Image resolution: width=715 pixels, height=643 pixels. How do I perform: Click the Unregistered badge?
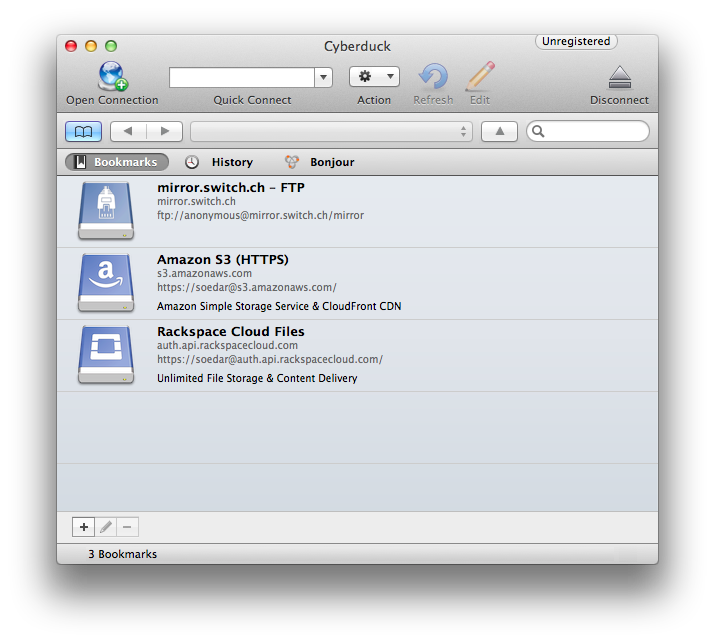pyautogui.click(x=576, y=41)
